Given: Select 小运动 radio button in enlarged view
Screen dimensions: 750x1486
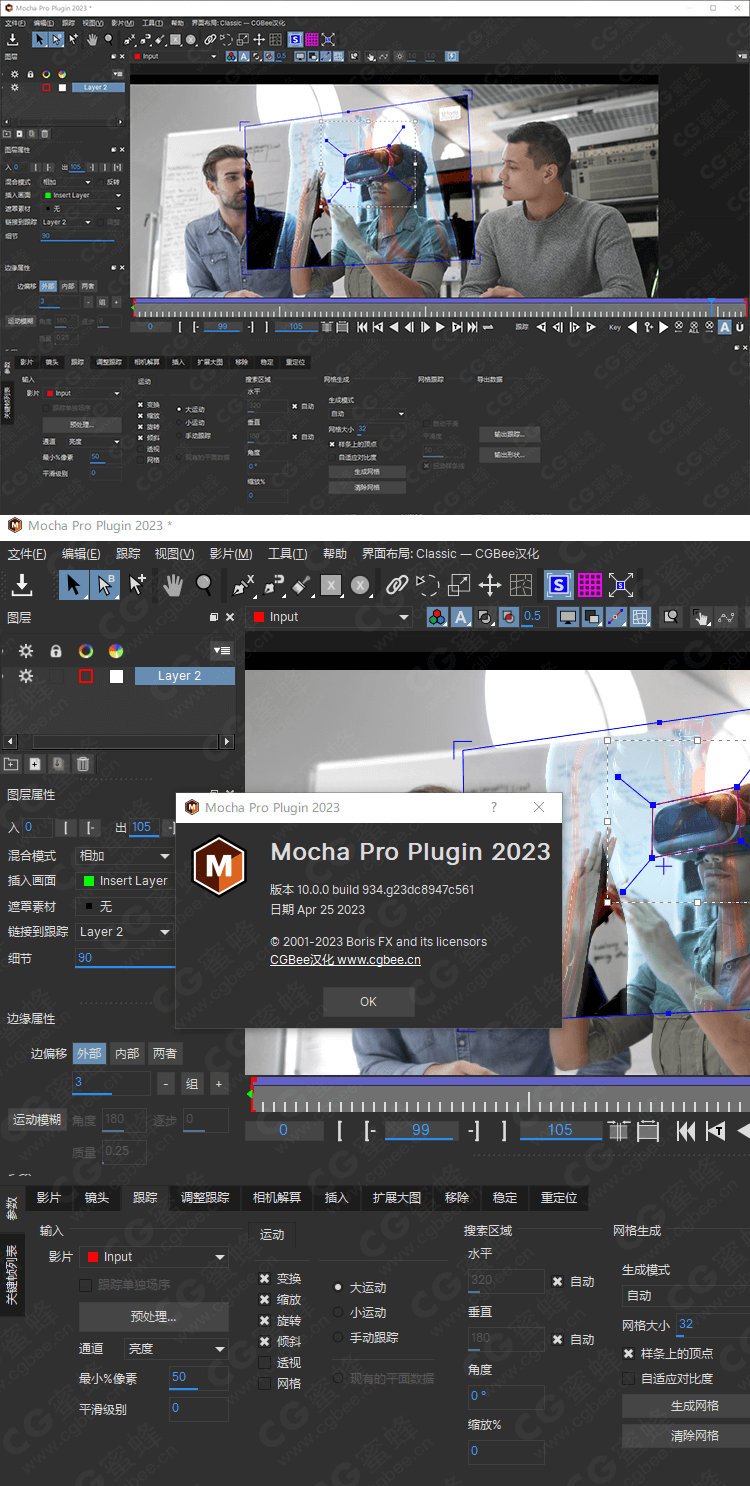Looking at the screenshot, I should (339, 1313).
